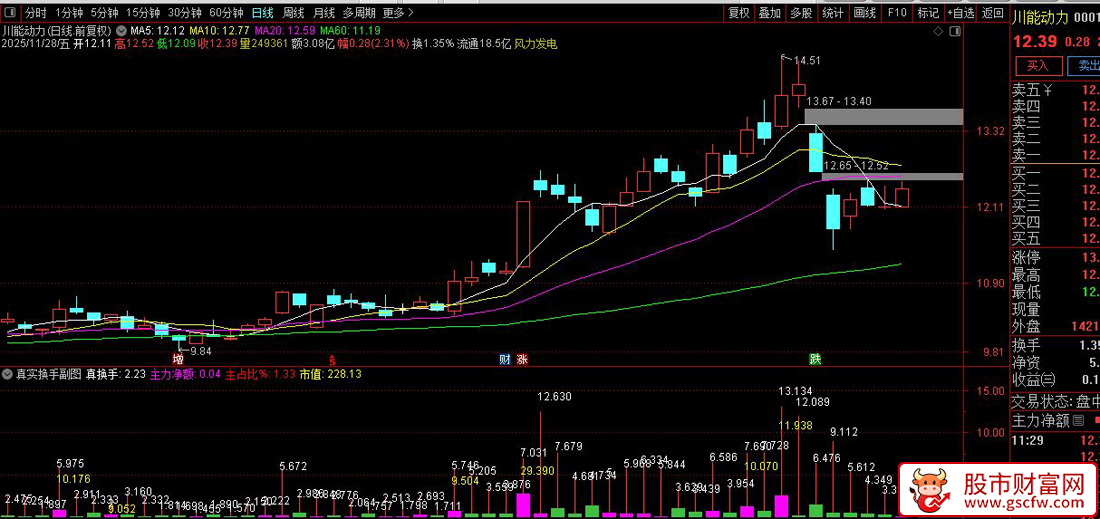Click the 风力发电 sector label
Viewport: 1100px width, 519px height.
pos(536,43)
